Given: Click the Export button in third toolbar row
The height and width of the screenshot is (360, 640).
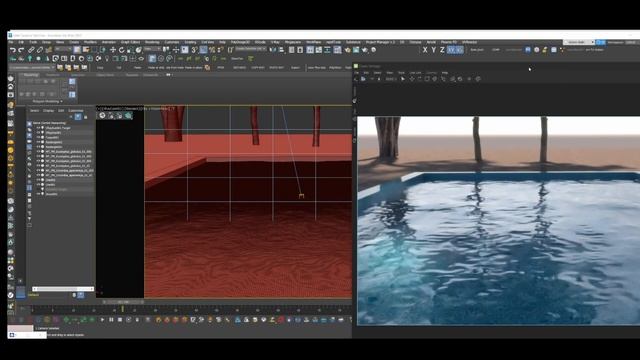Looking at the screenshot, I should pyautogui.click(x=295, y=68).
